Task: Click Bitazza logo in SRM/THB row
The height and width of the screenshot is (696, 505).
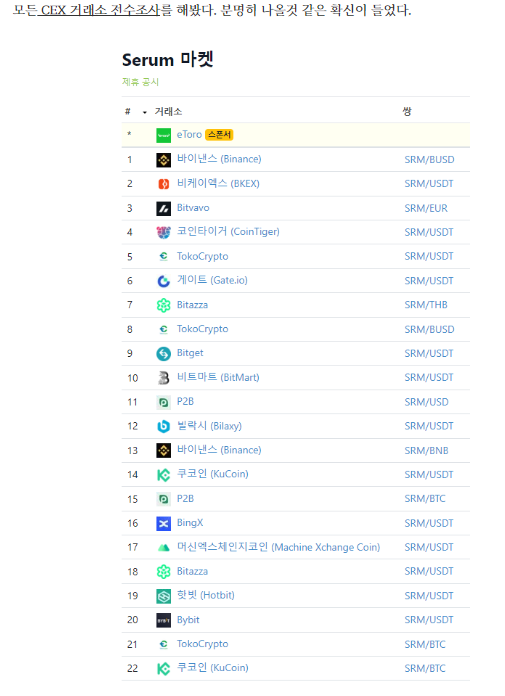Action: 163,305
